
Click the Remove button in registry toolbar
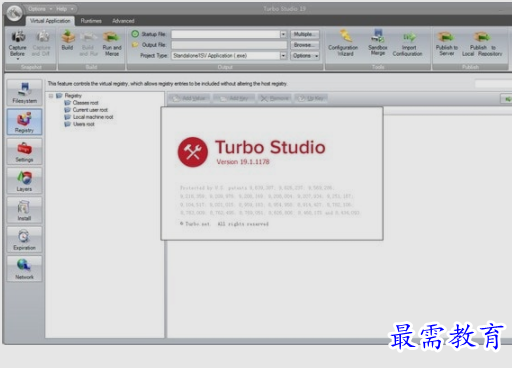point(275,98)
